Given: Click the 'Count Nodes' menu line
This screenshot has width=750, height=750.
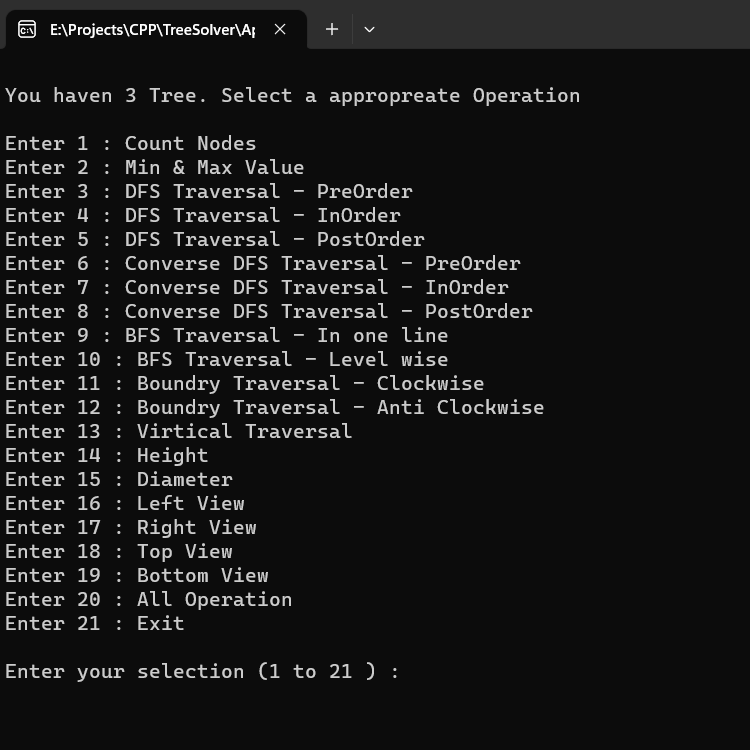Looking at the screenshot, I should (x=131, y=143).
